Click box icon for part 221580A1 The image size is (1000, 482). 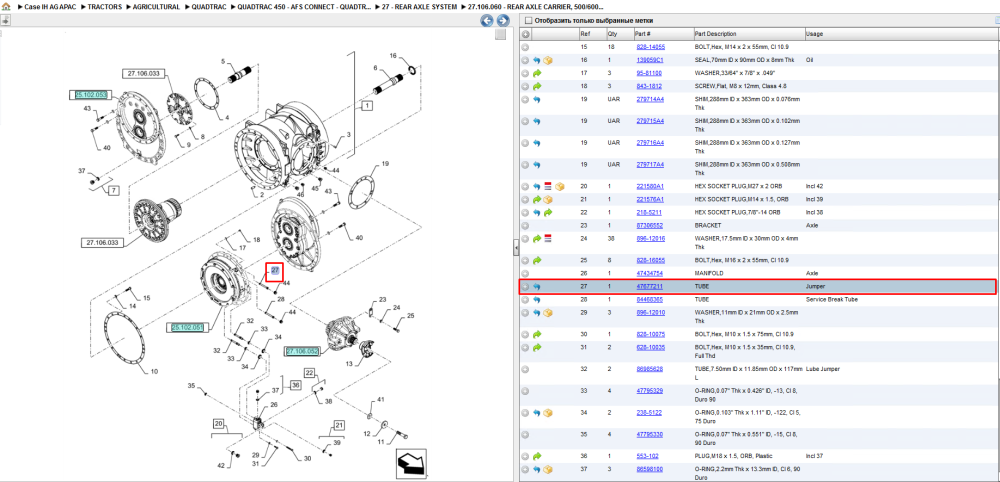click(x=559, y=186)
